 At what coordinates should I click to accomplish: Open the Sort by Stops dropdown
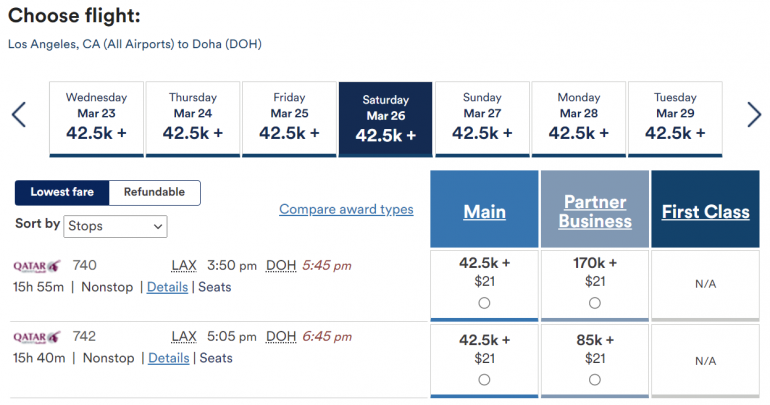[115, 227]
